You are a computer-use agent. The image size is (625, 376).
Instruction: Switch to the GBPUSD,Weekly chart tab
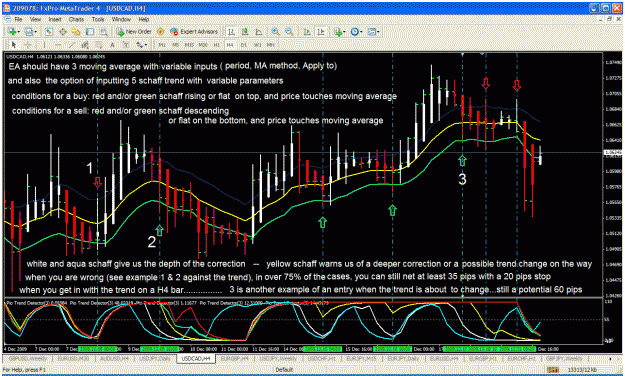(28, 359)
